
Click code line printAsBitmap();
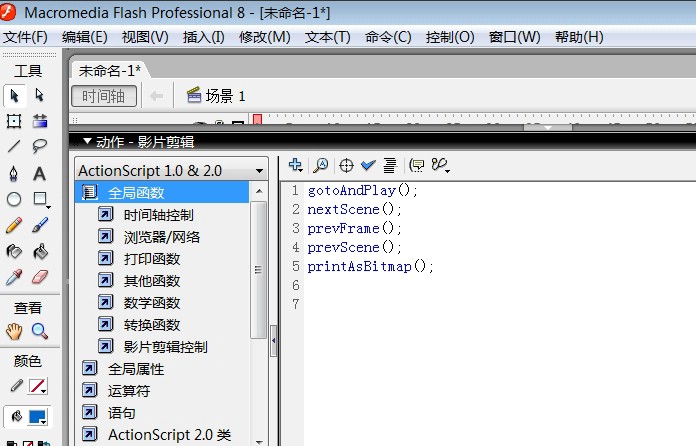pos(370,266)
